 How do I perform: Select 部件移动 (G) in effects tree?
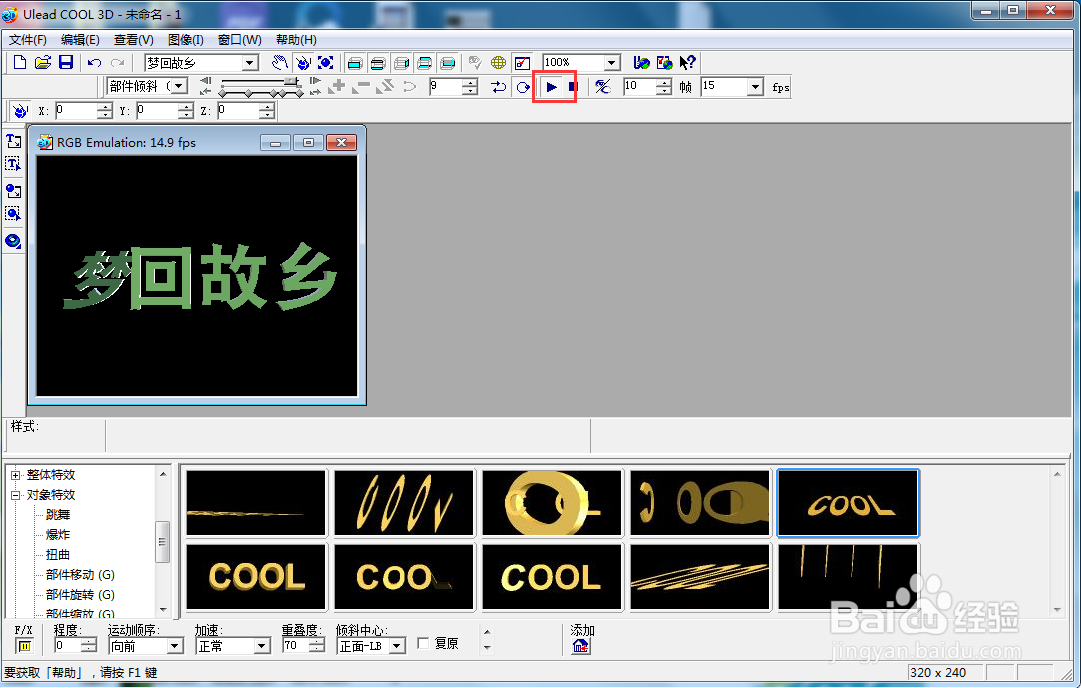click(x=80, y=575)
